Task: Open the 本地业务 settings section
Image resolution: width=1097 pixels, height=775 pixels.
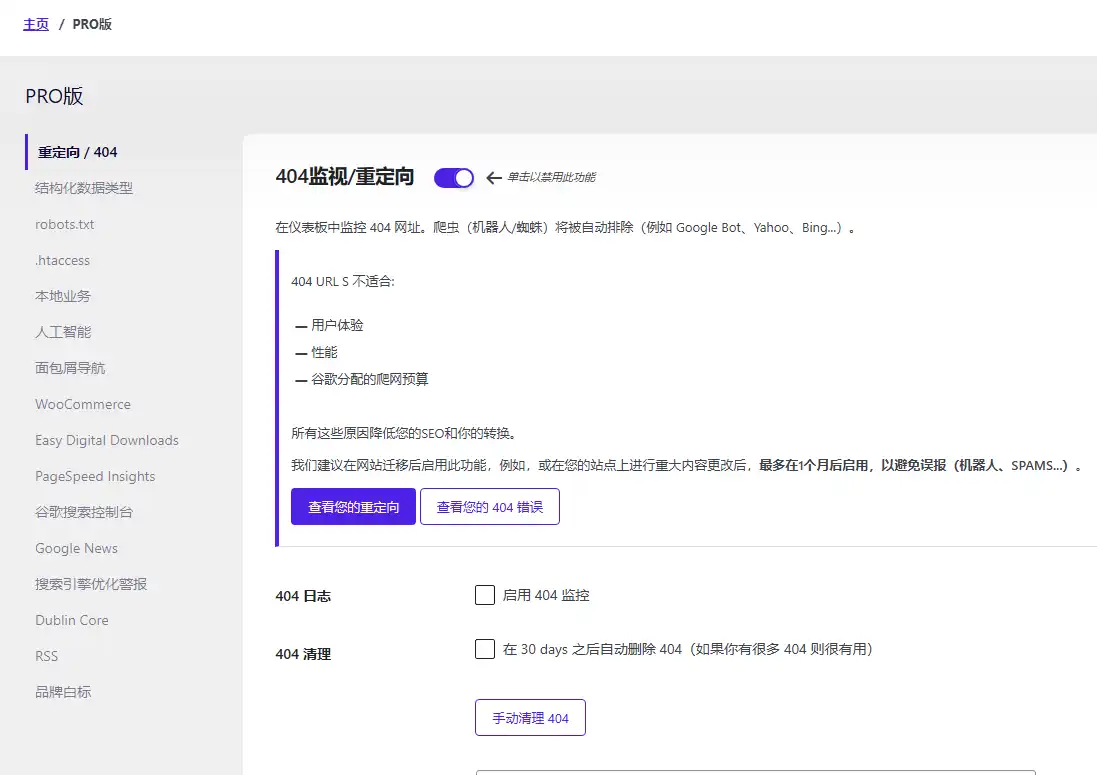Action: pos(62,296)
